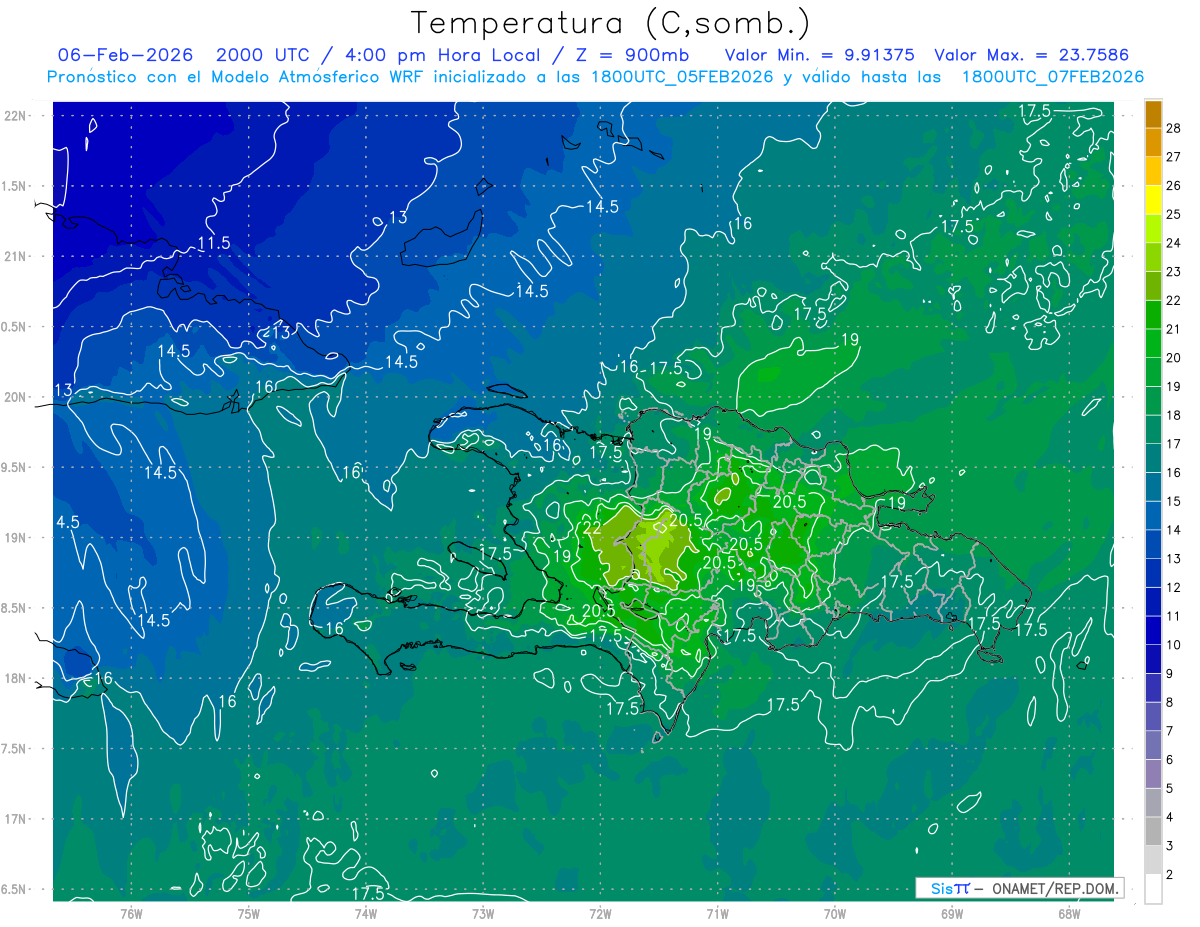
Task: Click latitude axis label "18N"
Action: pos(15,678)
